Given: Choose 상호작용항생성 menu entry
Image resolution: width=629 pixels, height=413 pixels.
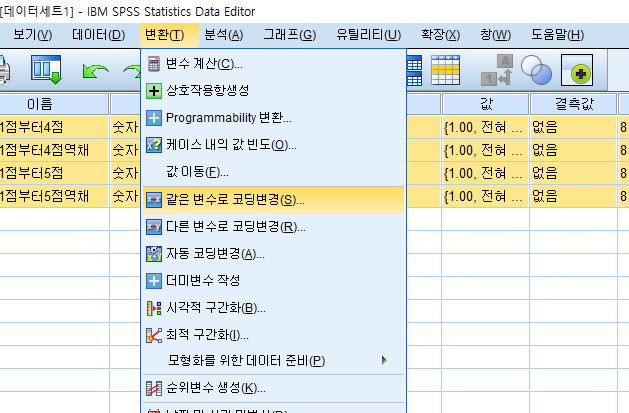Looking at the screenshot, I should [x=273, y=91].
